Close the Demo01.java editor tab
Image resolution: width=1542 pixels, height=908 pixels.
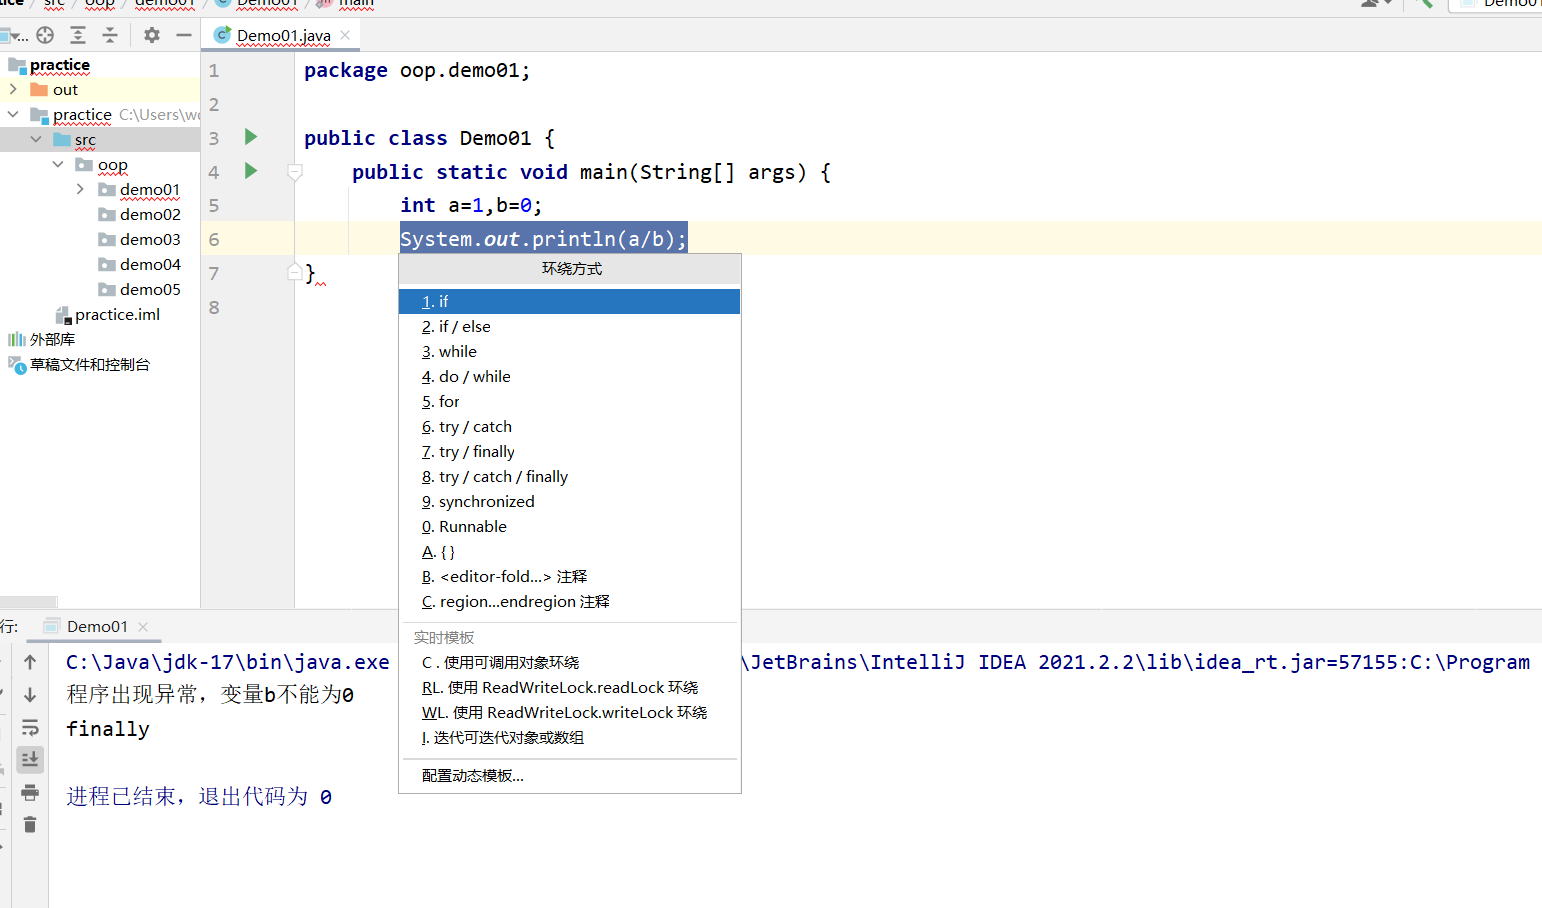[345, 35]
